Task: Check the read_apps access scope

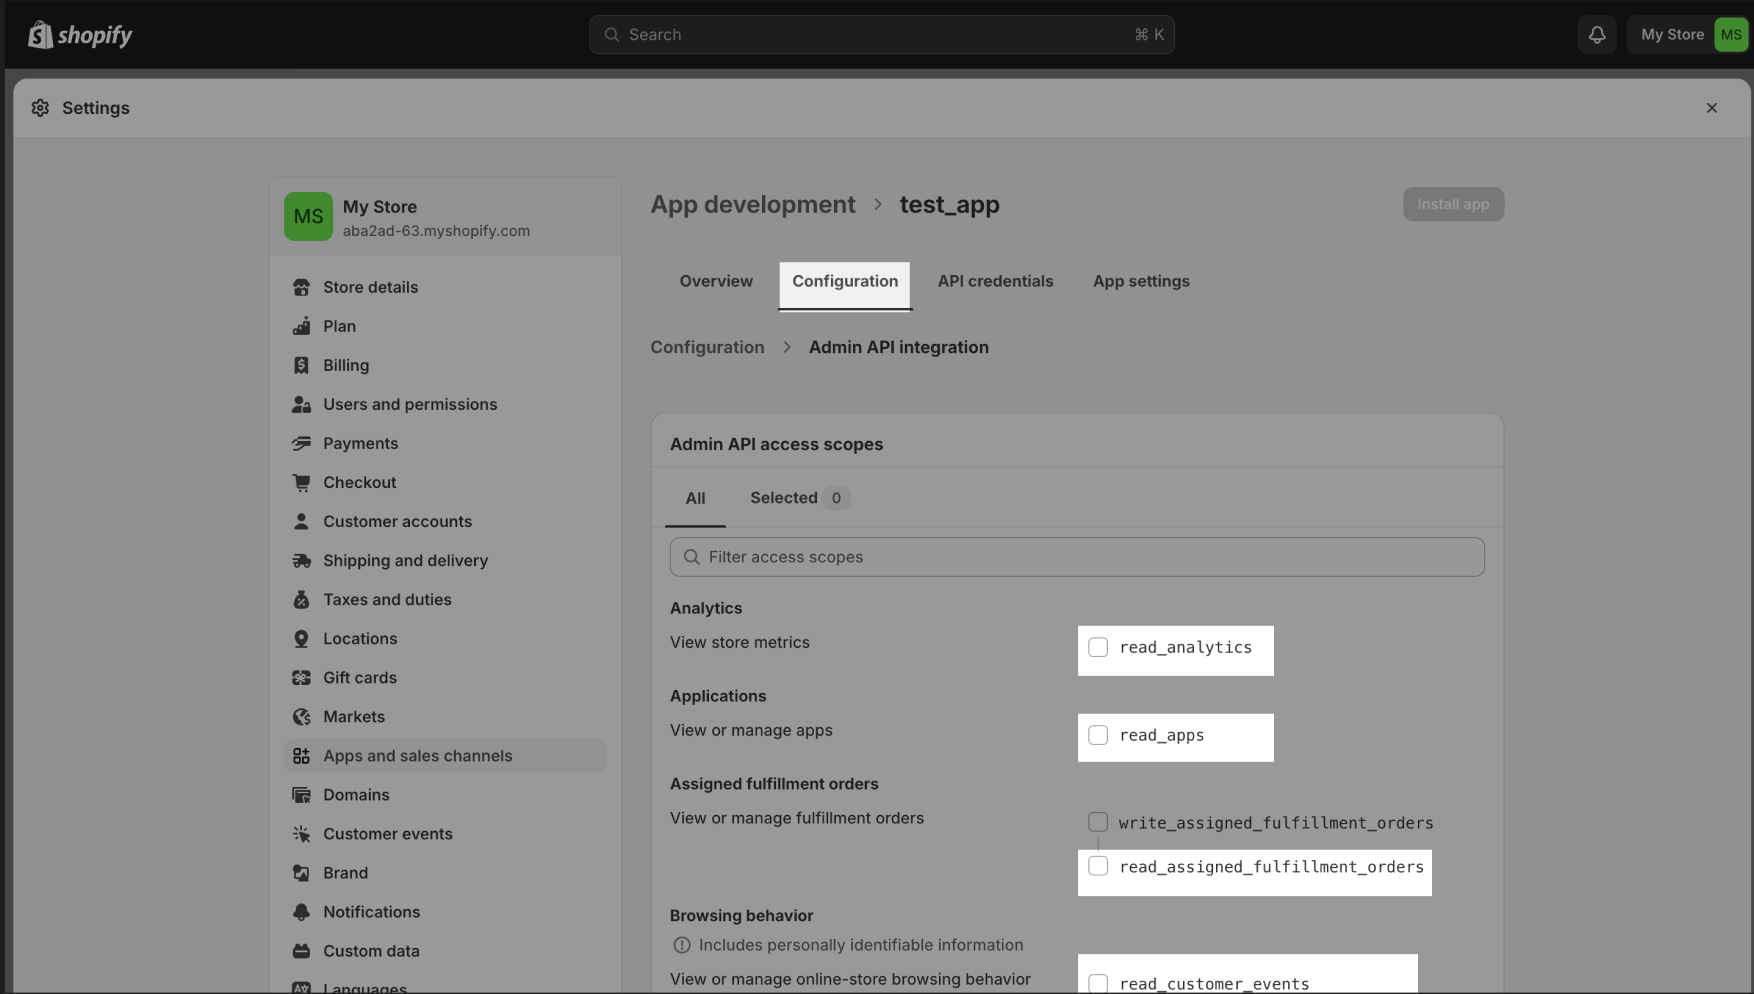Action: tap(1098, 736)
